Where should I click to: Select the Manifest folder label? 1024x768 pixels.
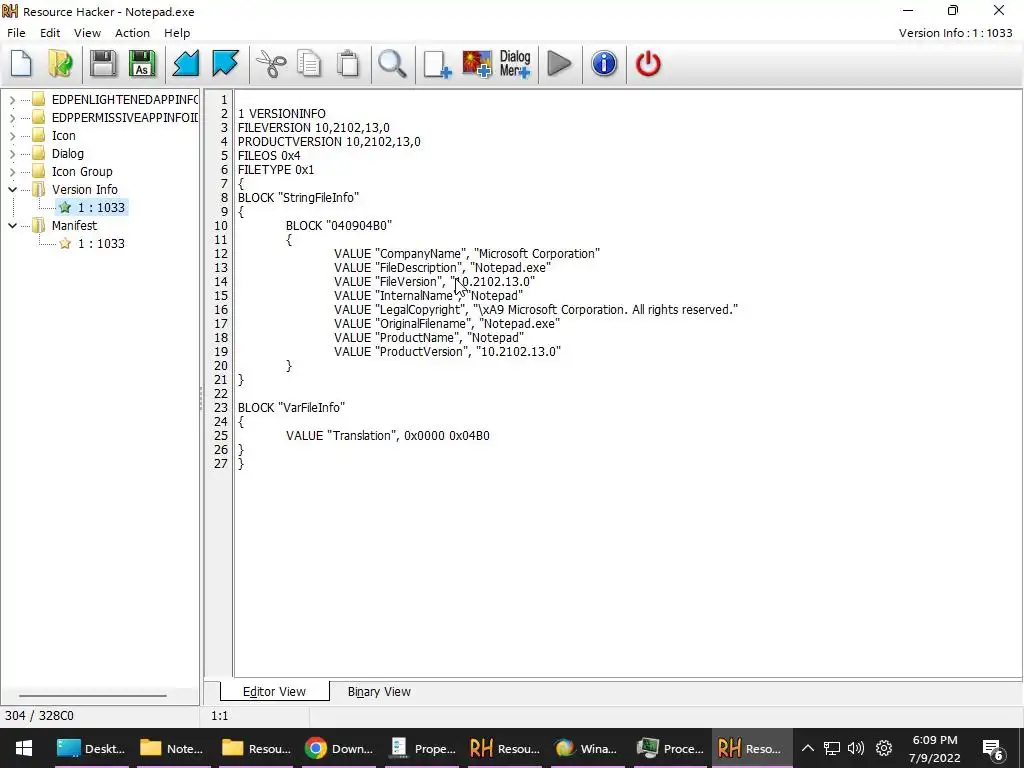click(74, 225)
